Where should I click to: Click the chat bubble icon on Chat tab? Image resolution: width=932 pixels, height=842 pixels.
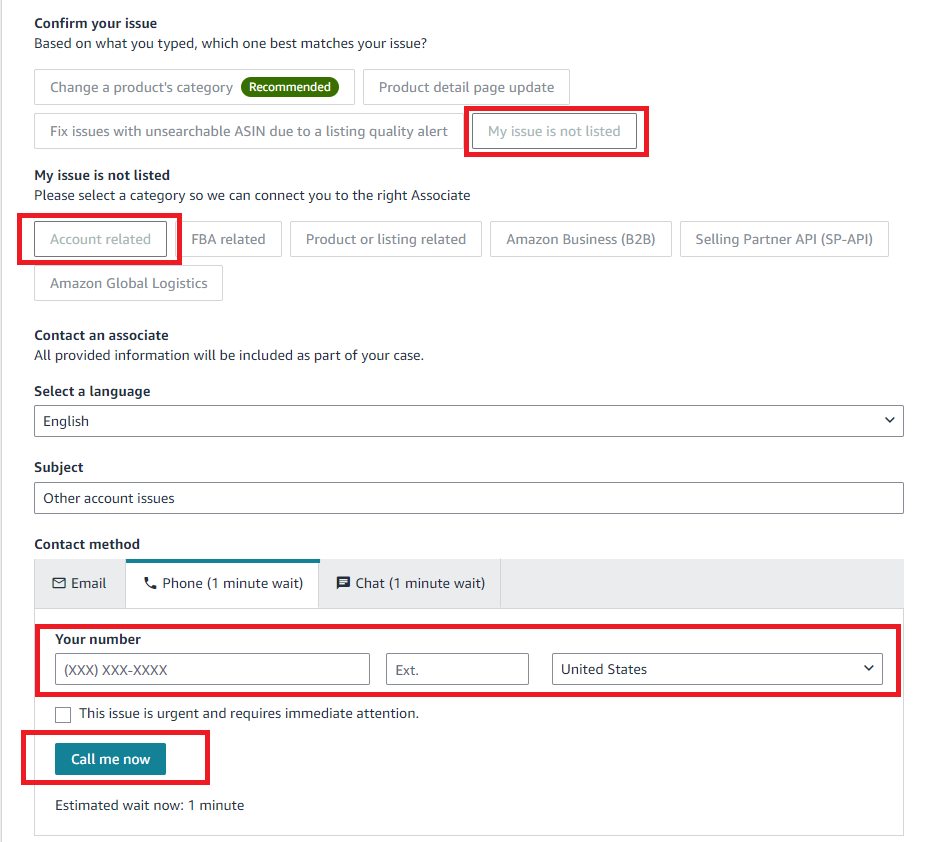(344, 582)
